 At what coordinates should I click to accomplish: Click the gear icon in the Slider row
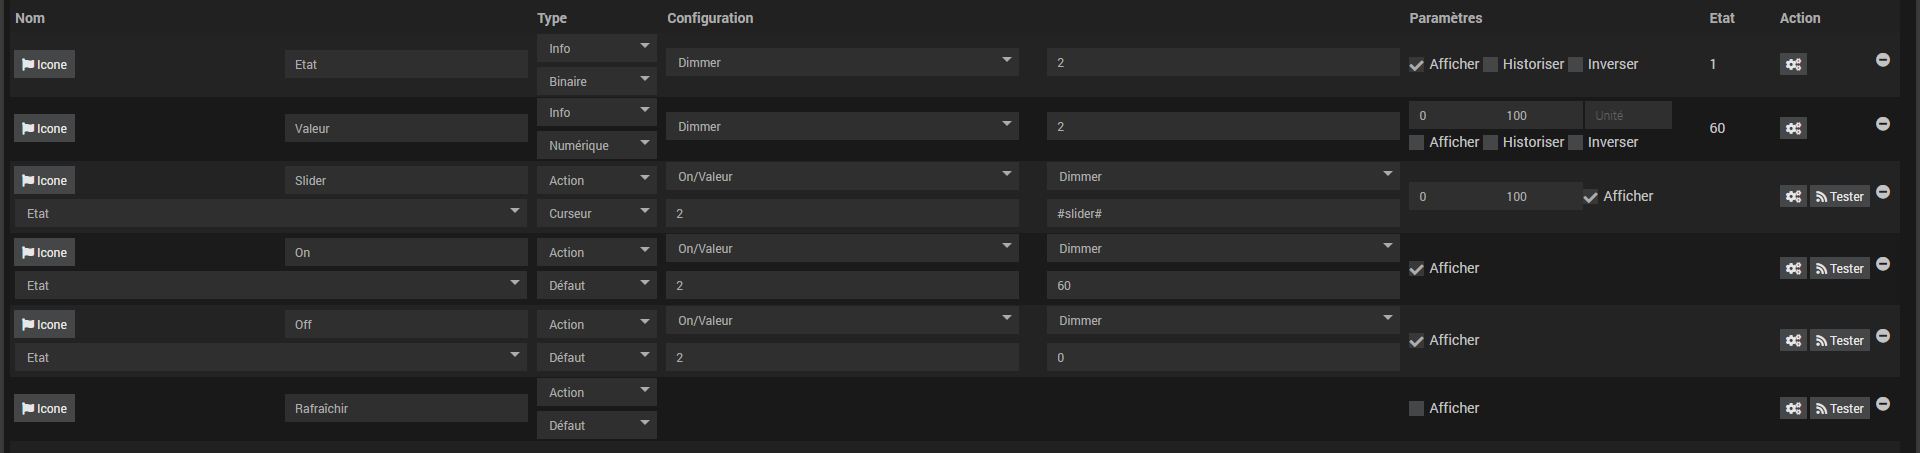click(x=1793, y=197)
